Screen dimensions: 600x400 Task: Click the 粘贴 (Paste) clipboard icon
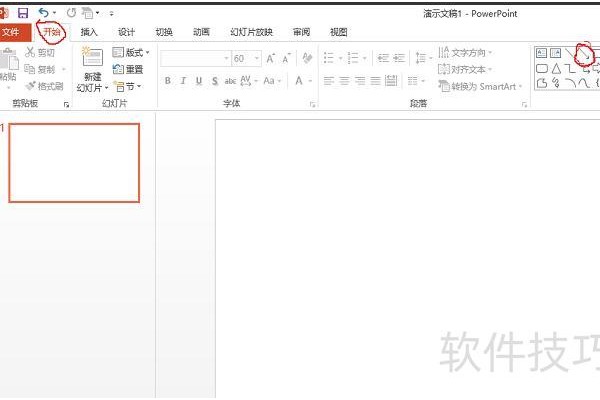[8, 60]
